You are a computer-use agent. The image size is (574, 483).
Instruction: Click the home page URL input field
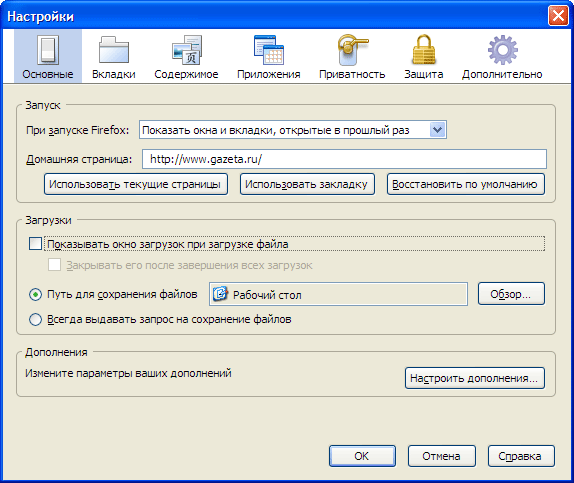344,159
